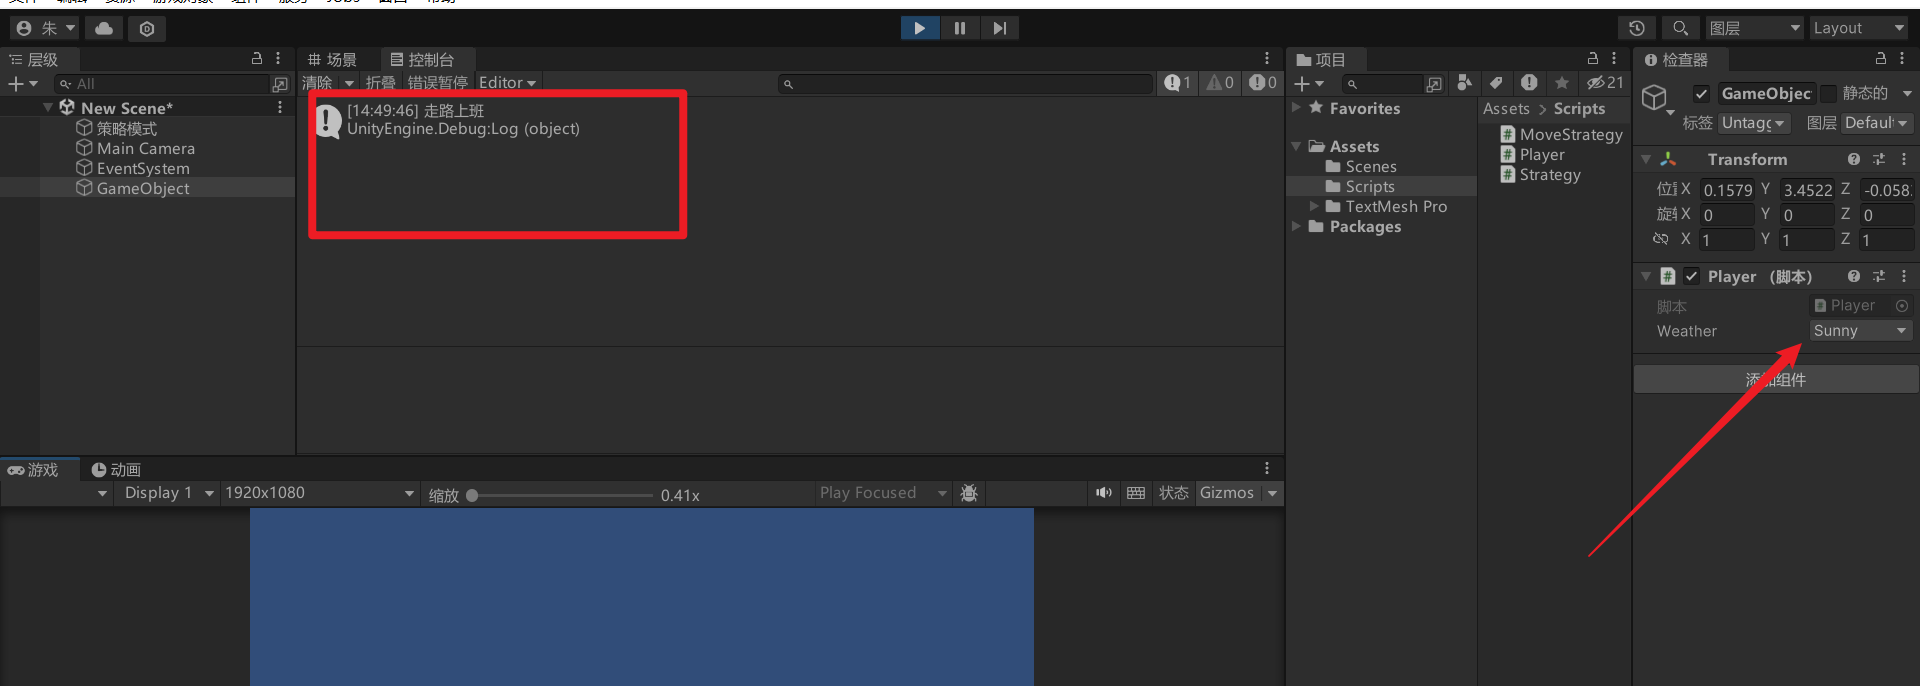Open the console panel three-dot menu
Screen dimensions: 1920x686
[x=1267, y=59]
